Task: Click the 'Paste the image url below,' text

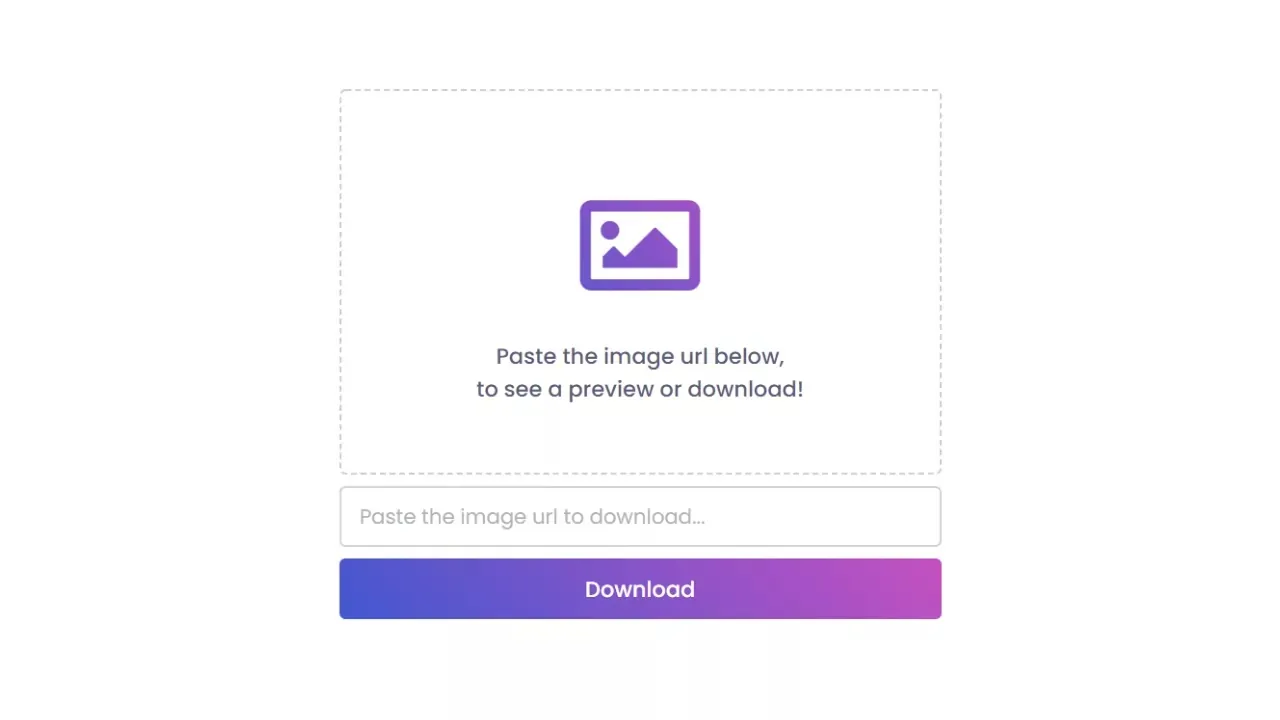Action: tap(640, 356)
